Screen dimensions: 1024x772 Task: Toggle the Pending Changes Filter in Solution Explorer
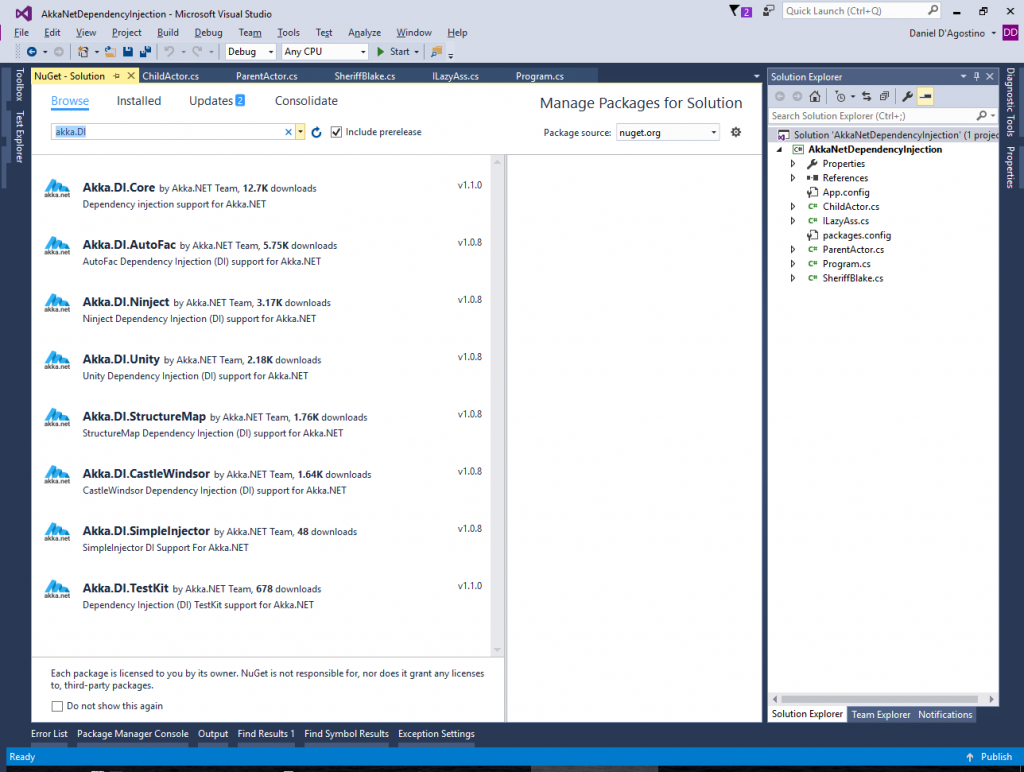click(x=840, y=96)
